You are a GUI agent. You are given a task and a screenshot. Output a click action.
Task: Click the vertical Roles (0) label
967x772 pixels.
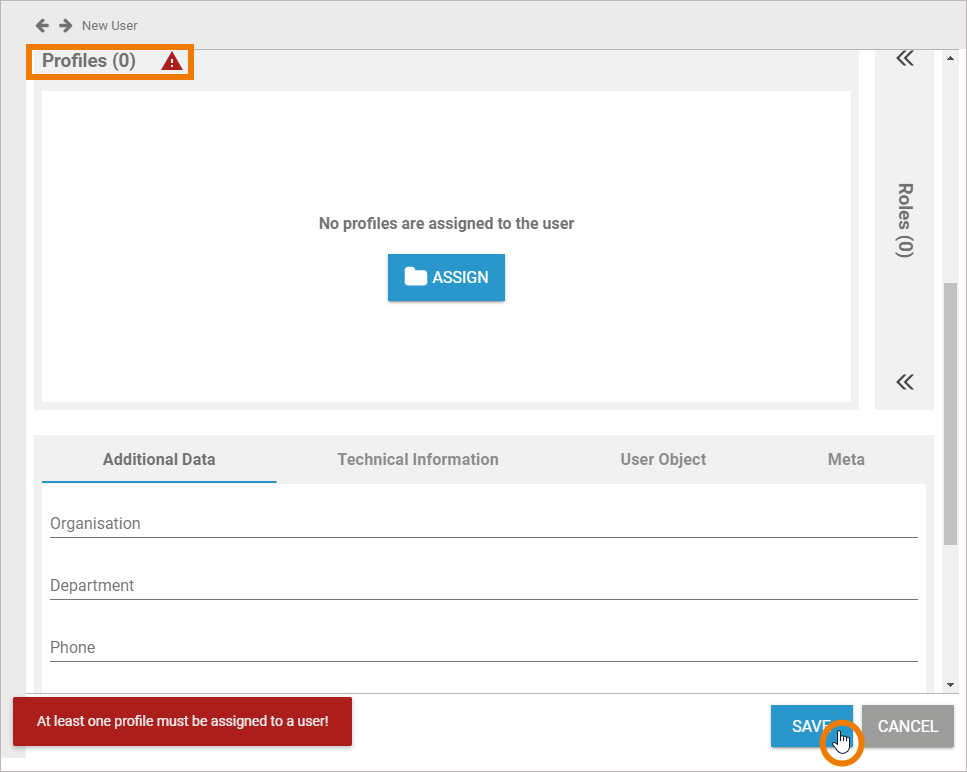(x=903, y=218)
